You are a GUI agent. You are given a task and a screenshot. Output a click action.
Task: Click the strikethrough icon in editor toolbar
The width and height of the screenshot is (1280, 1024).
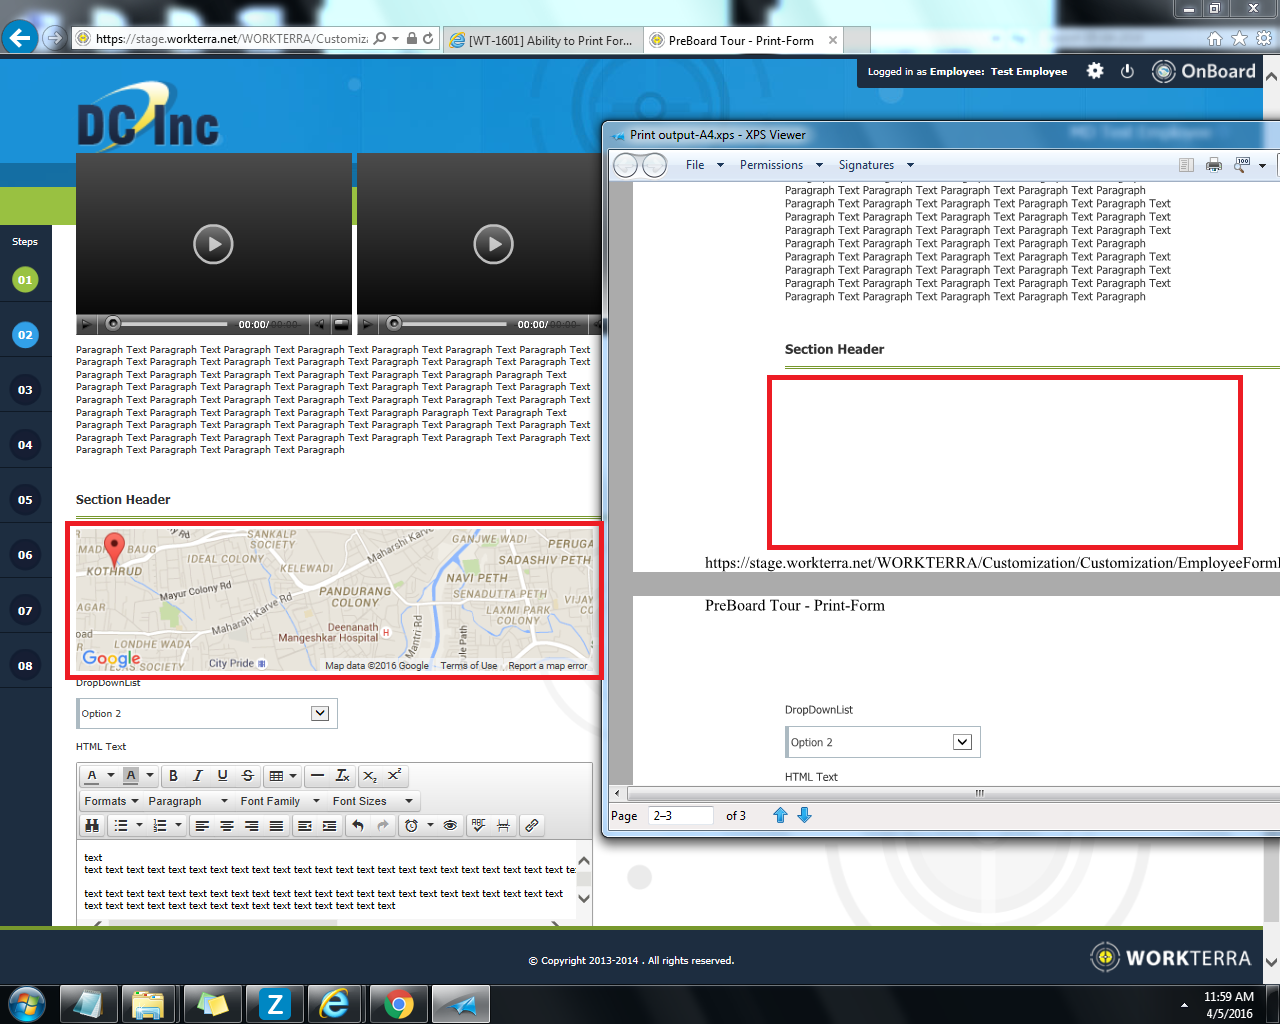coord(247,776)
